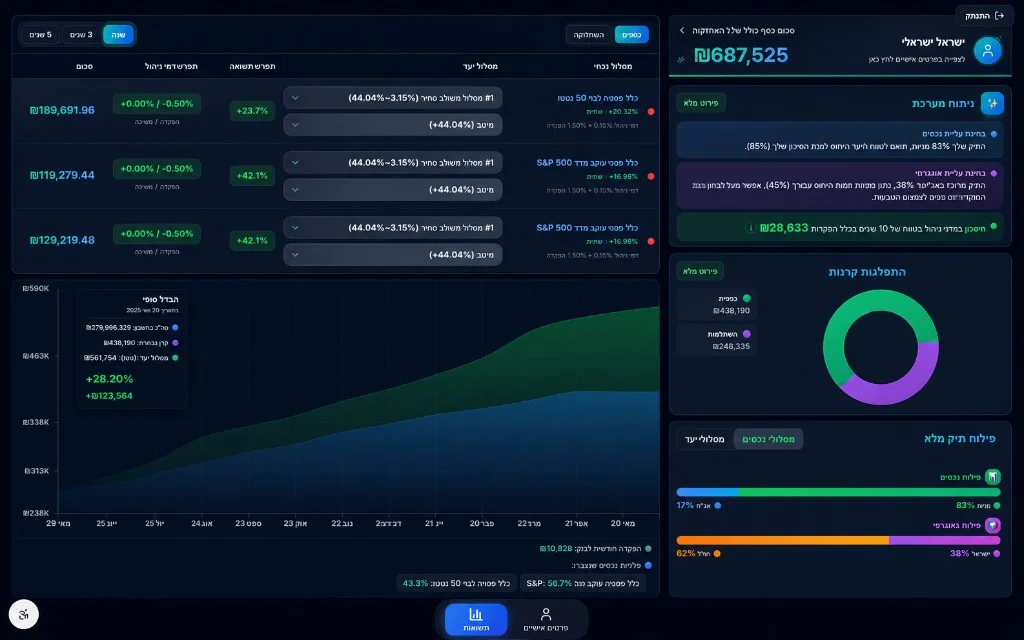Switch the time range to 5 שנים

(40, 35)
